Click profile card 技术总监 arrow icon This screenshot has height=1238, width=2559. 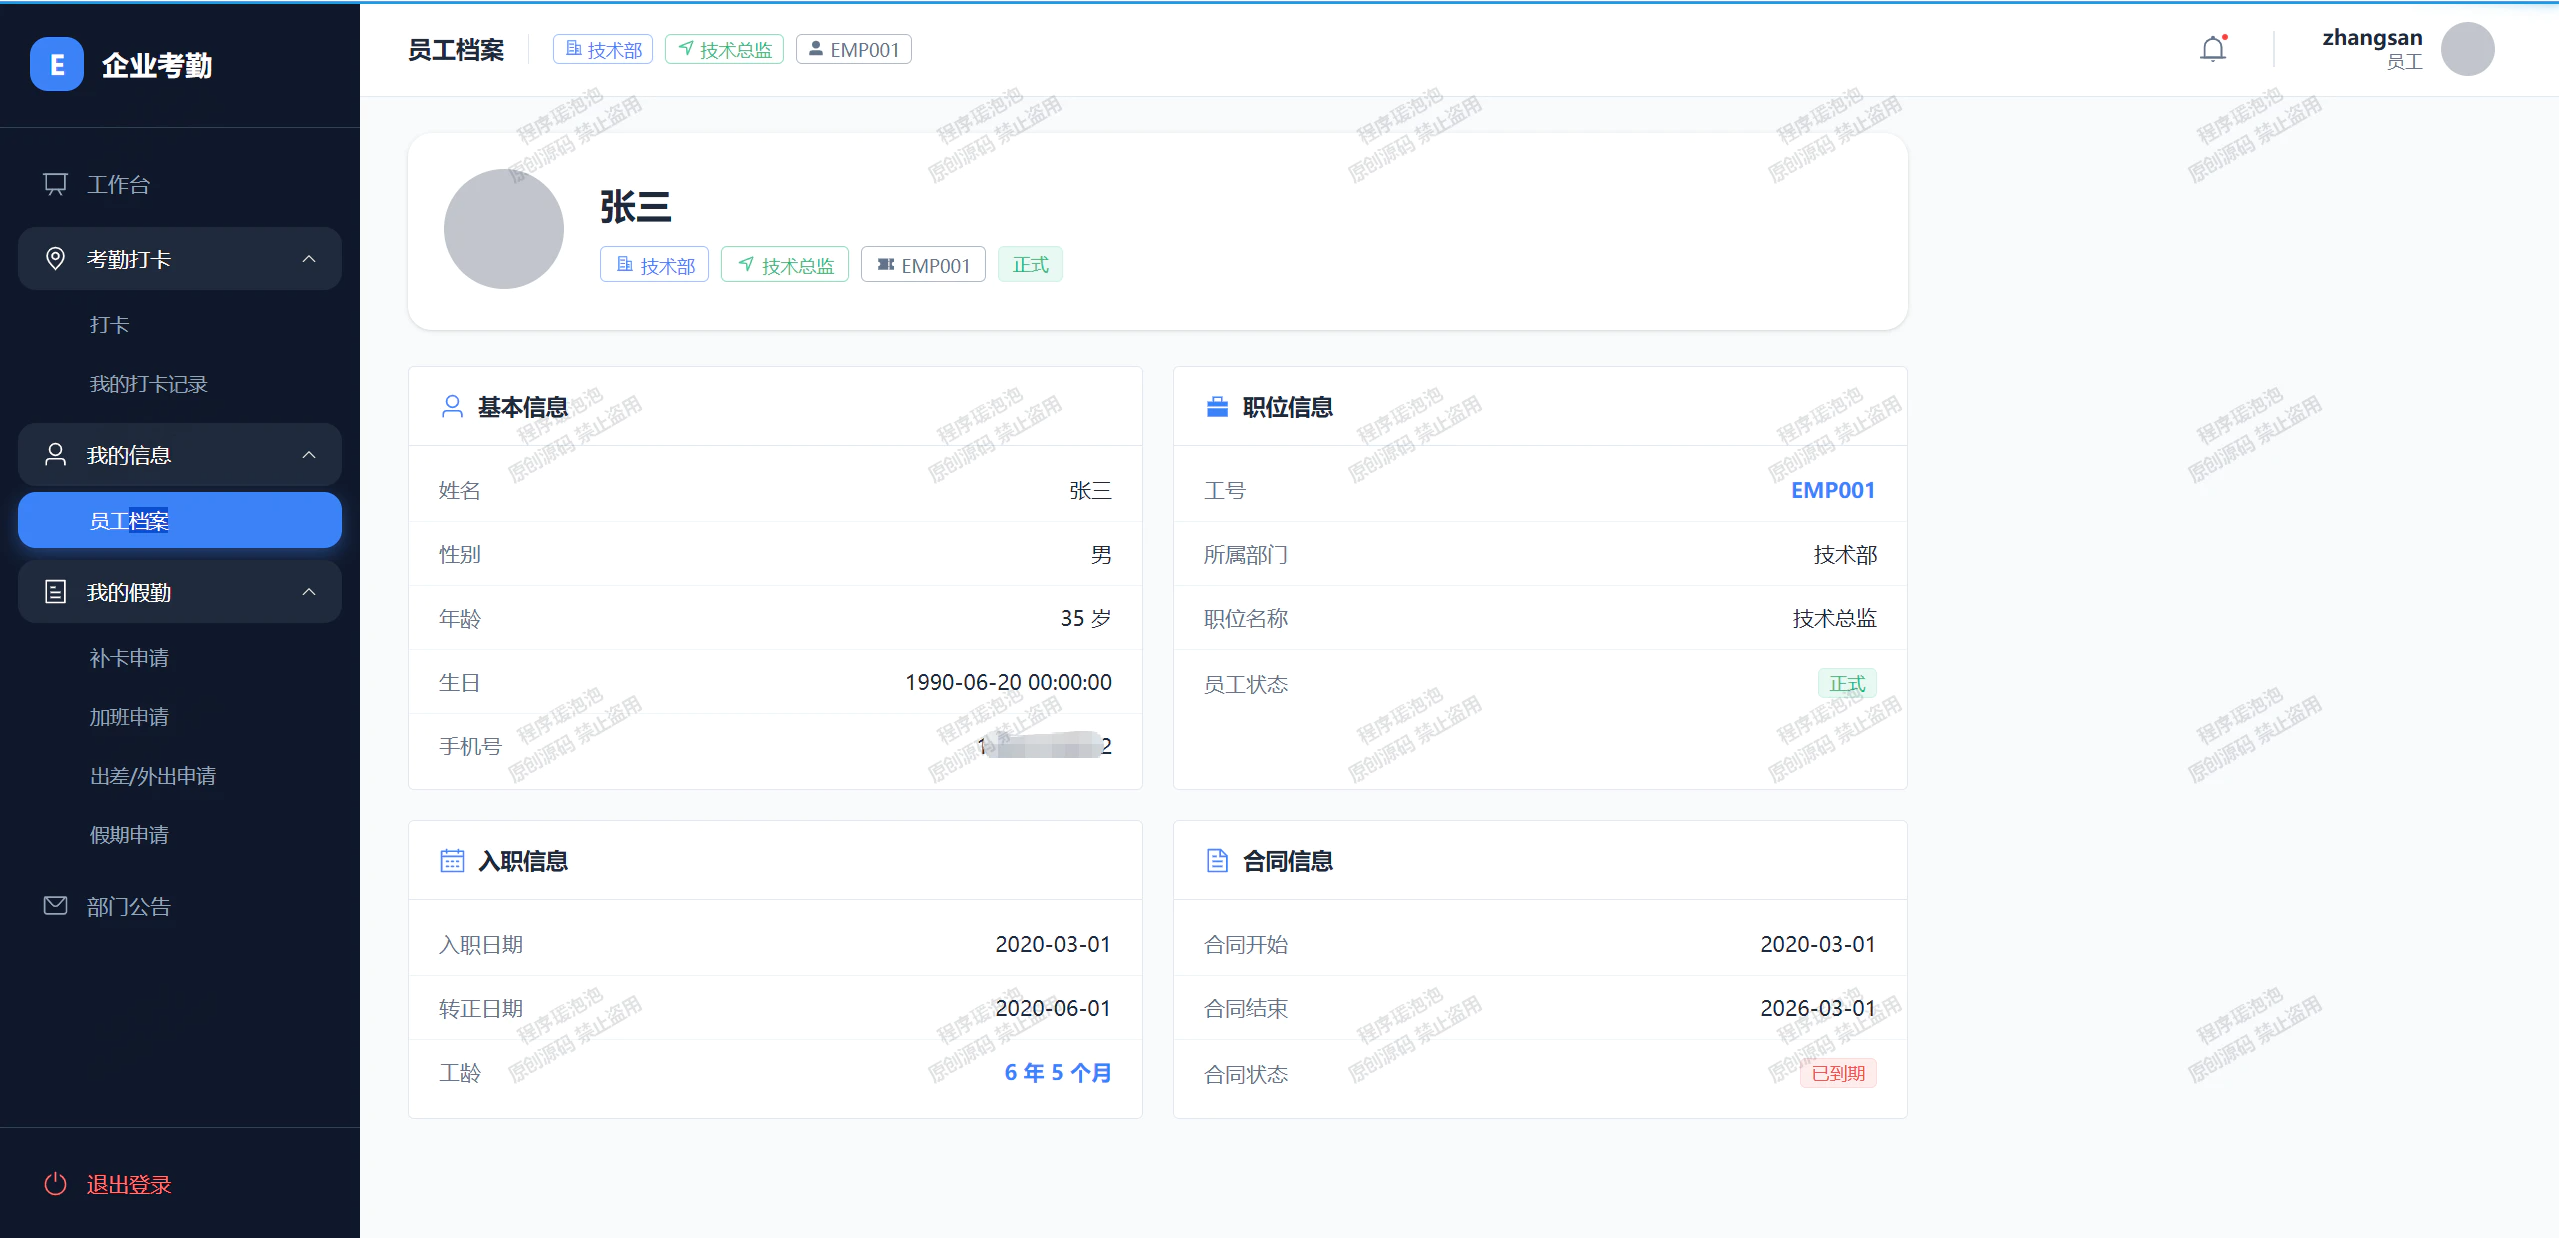[746, 265]
